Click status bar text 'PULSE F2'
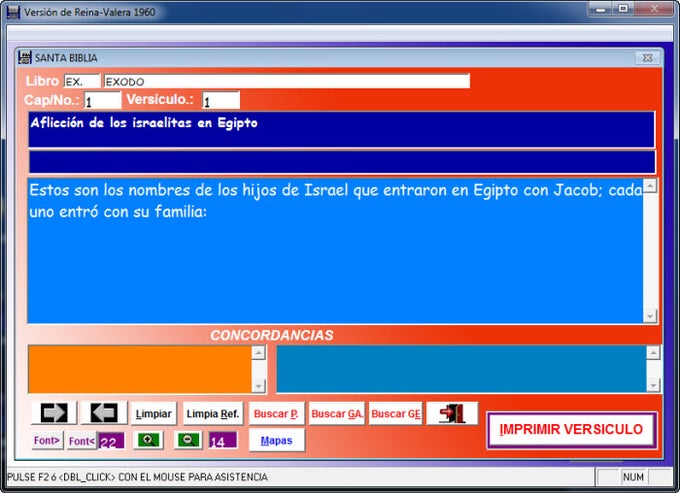The image size is (680, 493). 28,477
